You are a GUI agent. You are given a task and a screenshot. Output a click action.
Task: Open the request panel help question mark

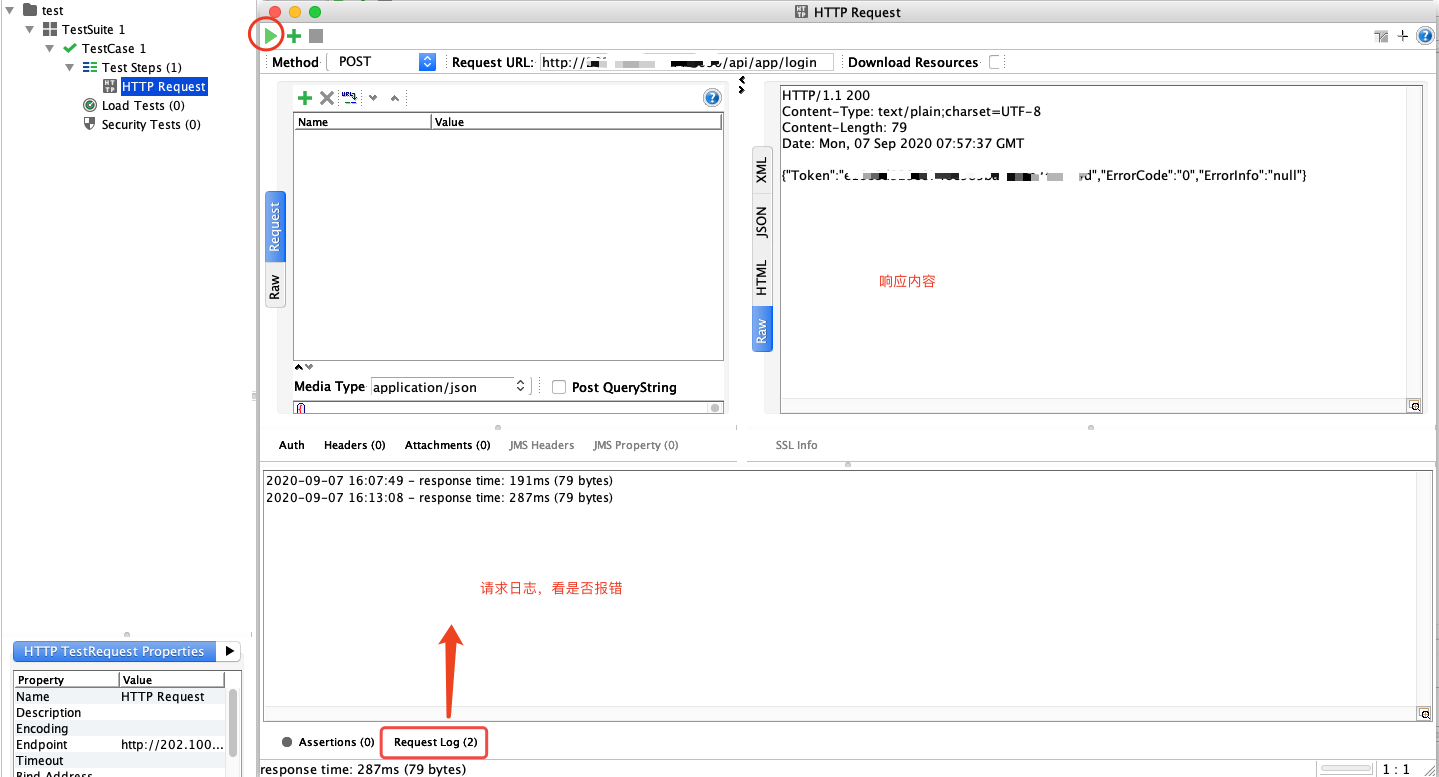711,97
